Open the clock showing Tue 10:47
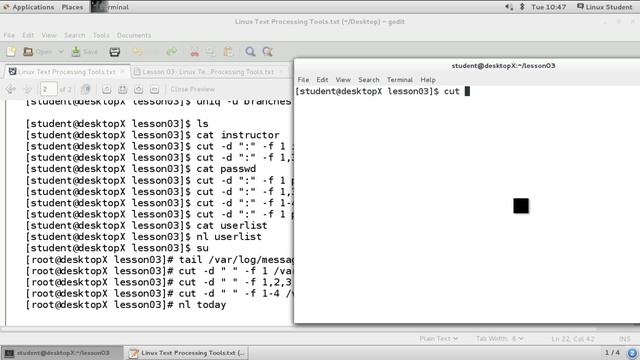 pyautogui.click(x=549, y=7)
